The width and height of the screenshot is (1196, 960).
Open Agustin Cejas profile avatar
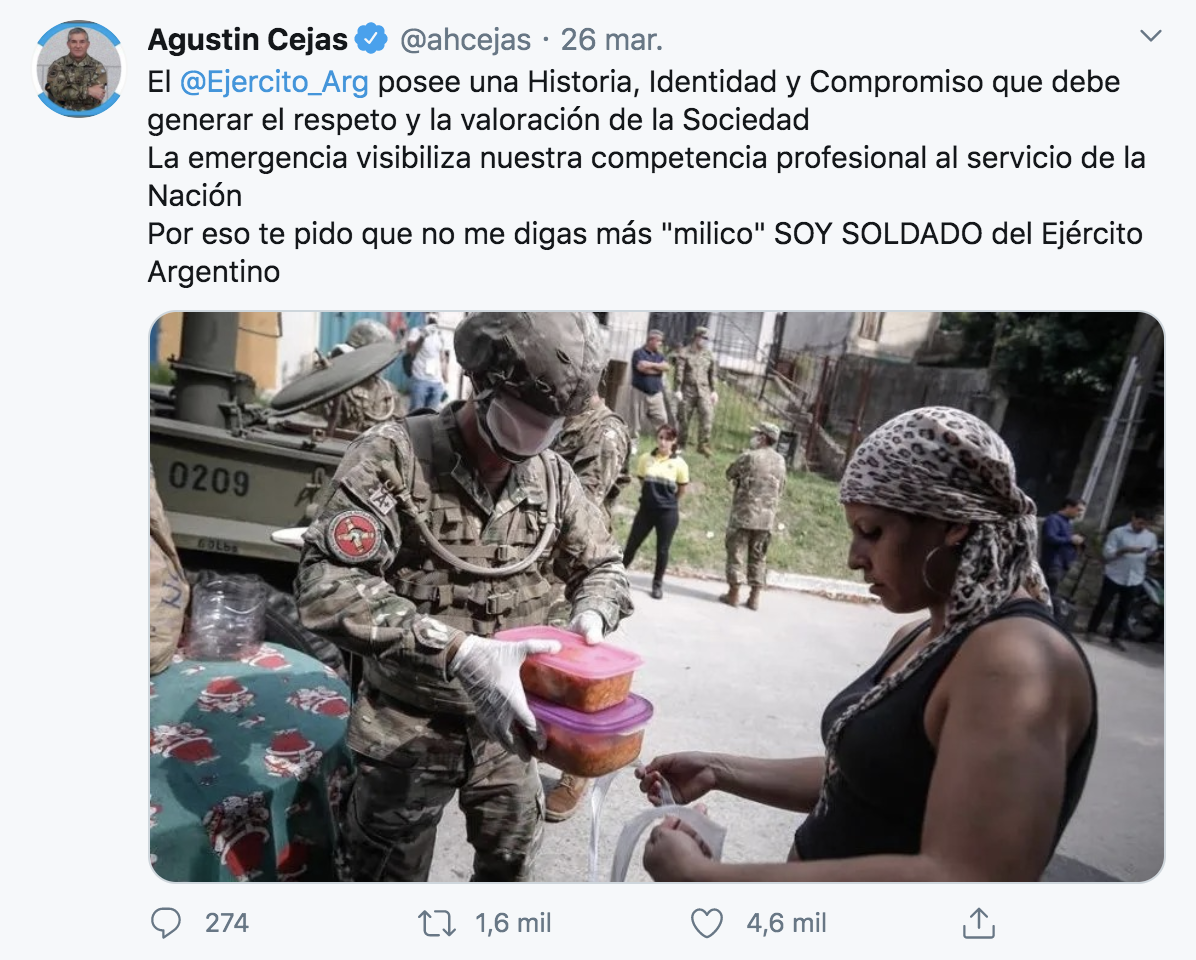79,69
